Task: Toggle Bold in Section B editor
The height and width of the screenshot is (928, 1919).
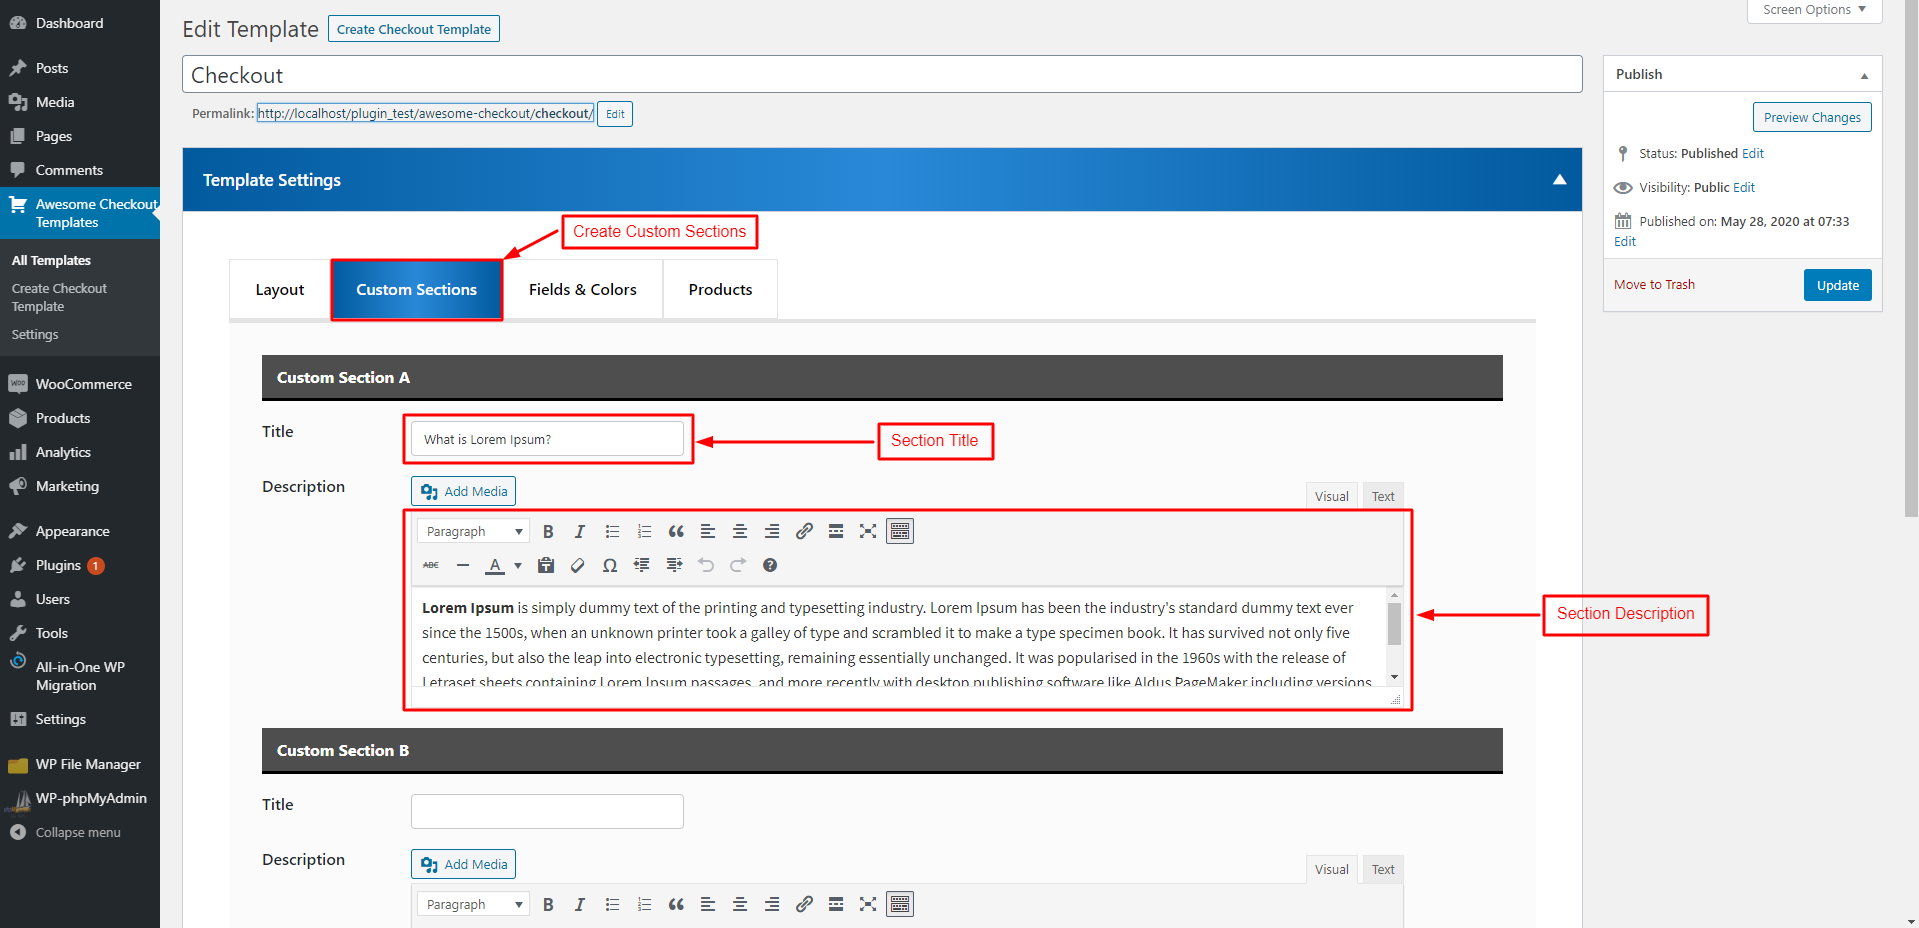Action: 548,904
